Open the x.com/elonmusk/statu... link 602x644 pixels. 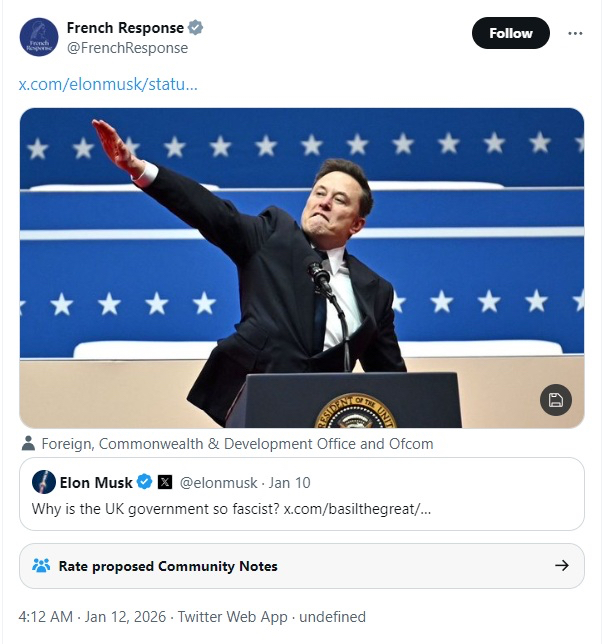[108, 84]
